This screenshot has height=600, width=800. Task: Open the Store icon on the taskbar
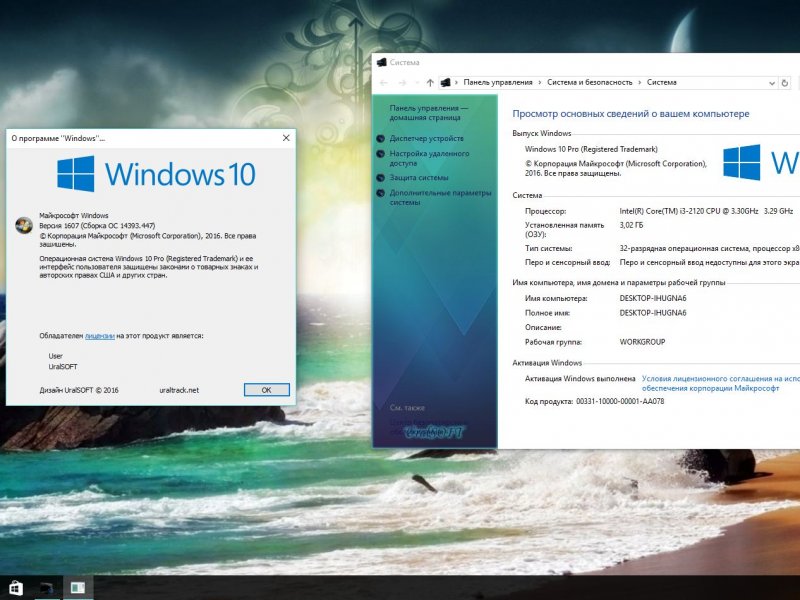pos(16,588)
